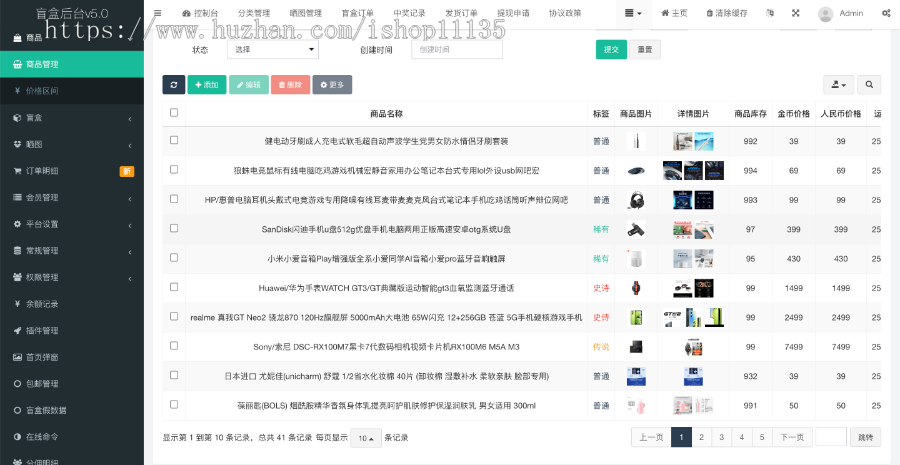Image resolution: width=900 pixels, height=465 pixels.
Task: Click the 提交 submit button
Action: pyautogui.click(x=611, y=49)
